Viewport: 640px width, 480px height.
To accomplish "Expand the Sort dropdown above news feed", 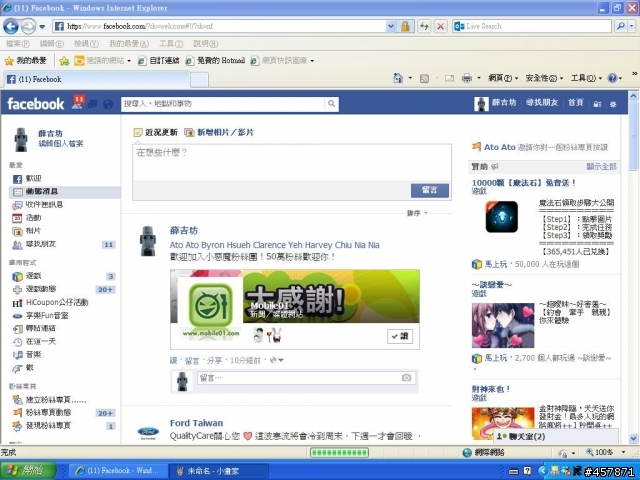I will point(417,213).
